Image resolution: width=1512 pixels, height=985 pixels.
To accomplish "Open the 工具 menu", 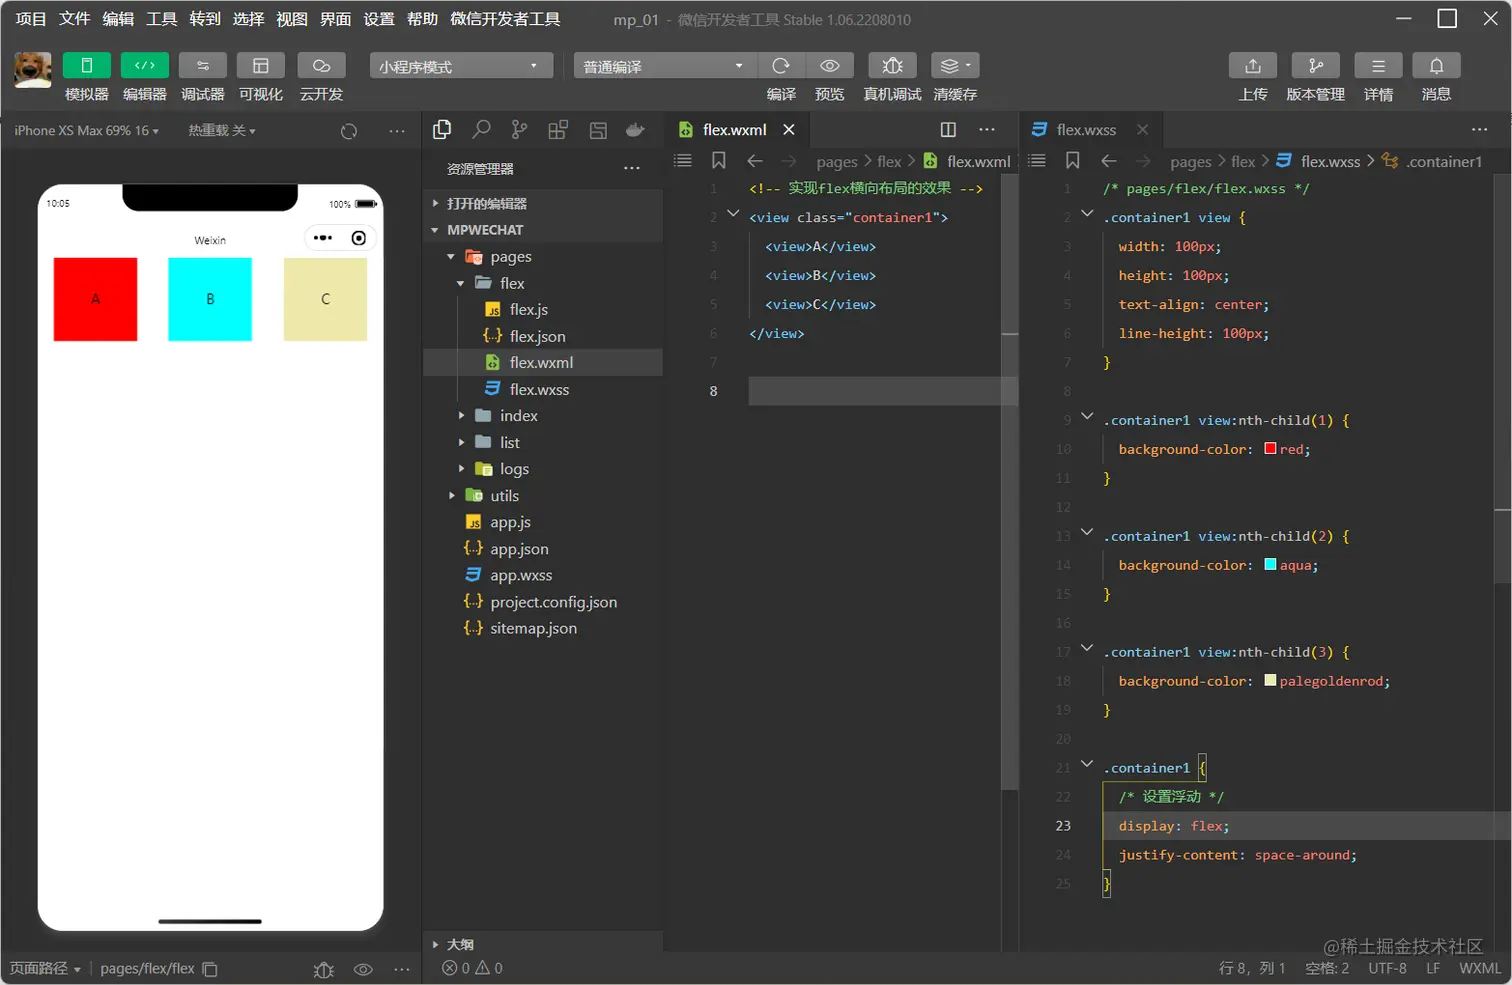I will tap(161, 19).
